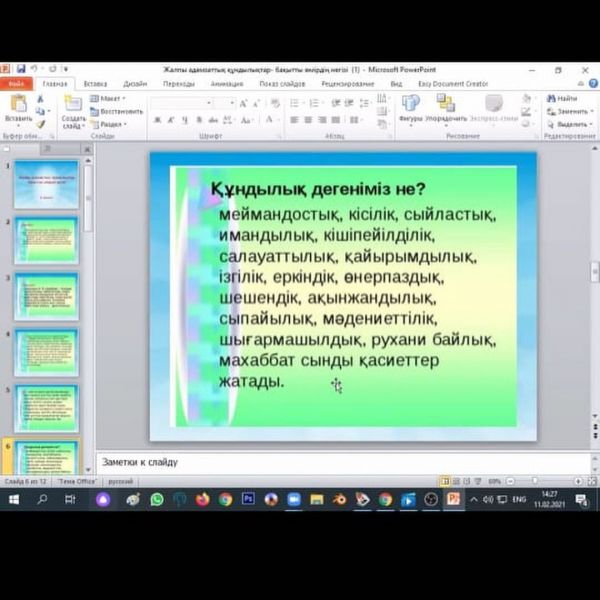
Task: Select slide 3 thumbnail in slide panel
Action: pos(46,297)
